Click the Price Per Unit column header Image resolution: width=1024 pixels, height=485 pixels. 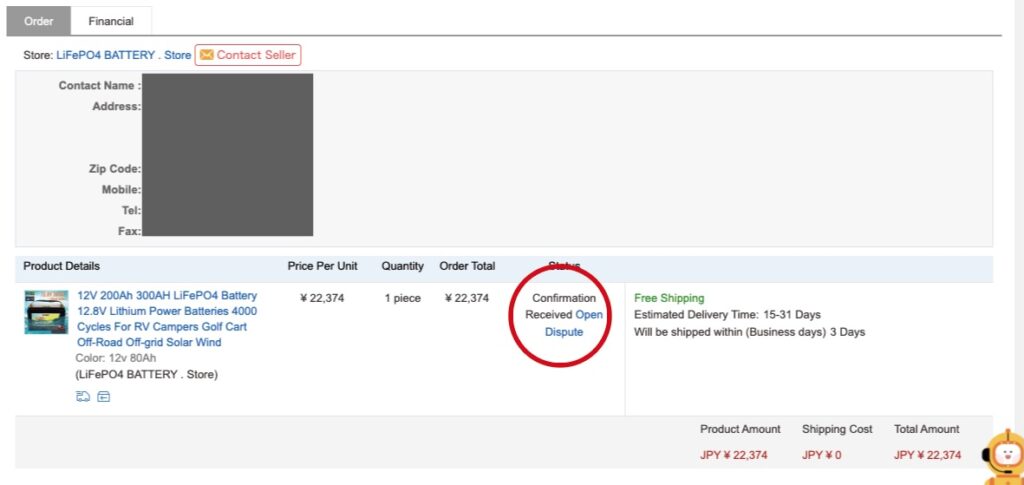click(322, 266)
